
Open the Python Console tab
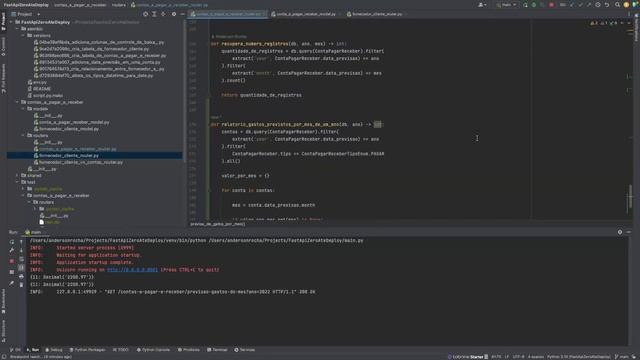pyautogui.click(x=153, y=350)
